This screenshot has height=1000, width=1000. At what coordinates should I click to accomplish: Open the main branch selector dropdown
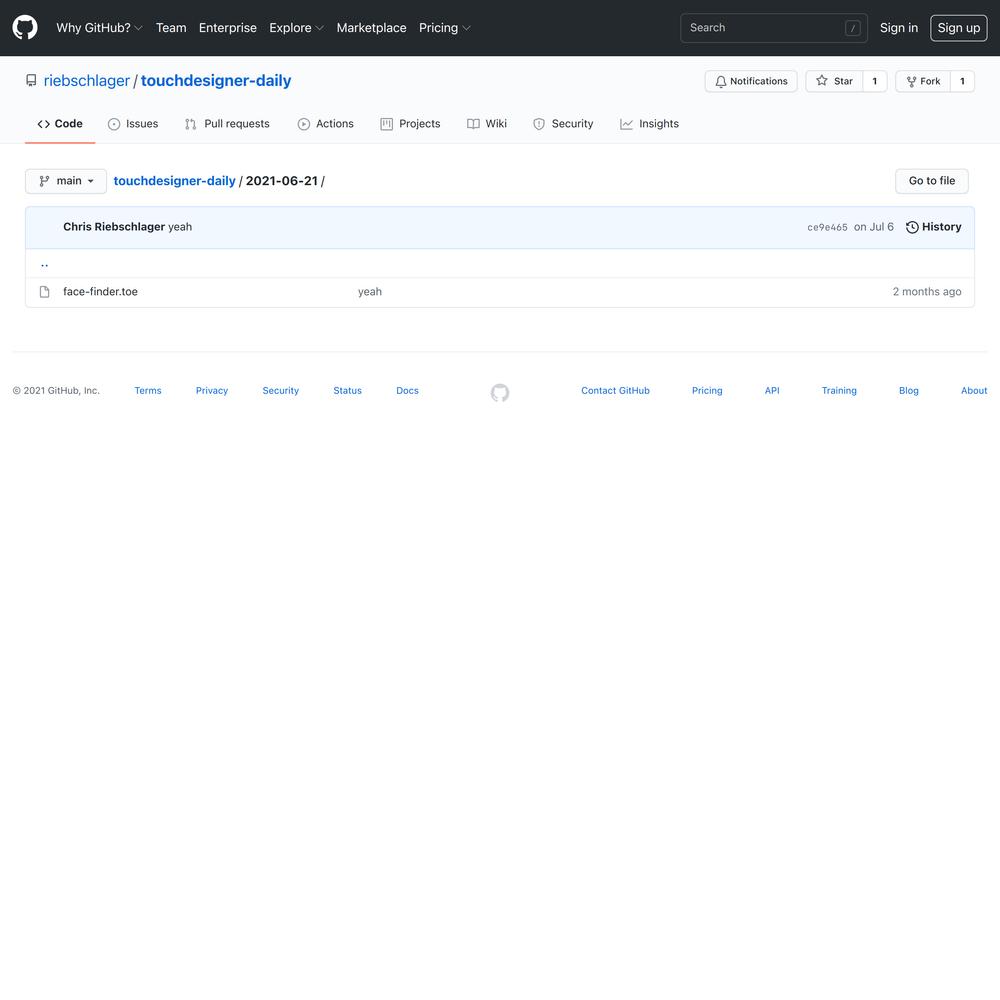tap(66, 181)
